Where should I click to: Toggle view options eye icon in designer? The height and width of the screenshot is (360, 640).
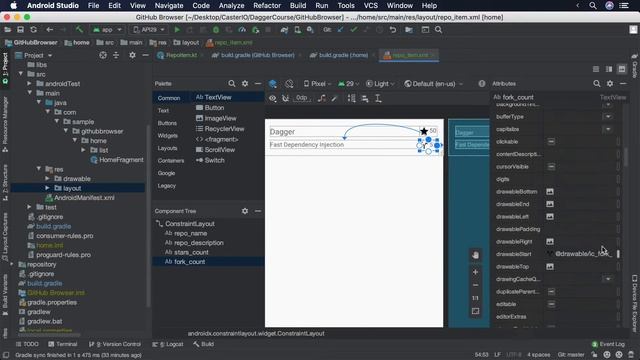[x=273, y=98]
